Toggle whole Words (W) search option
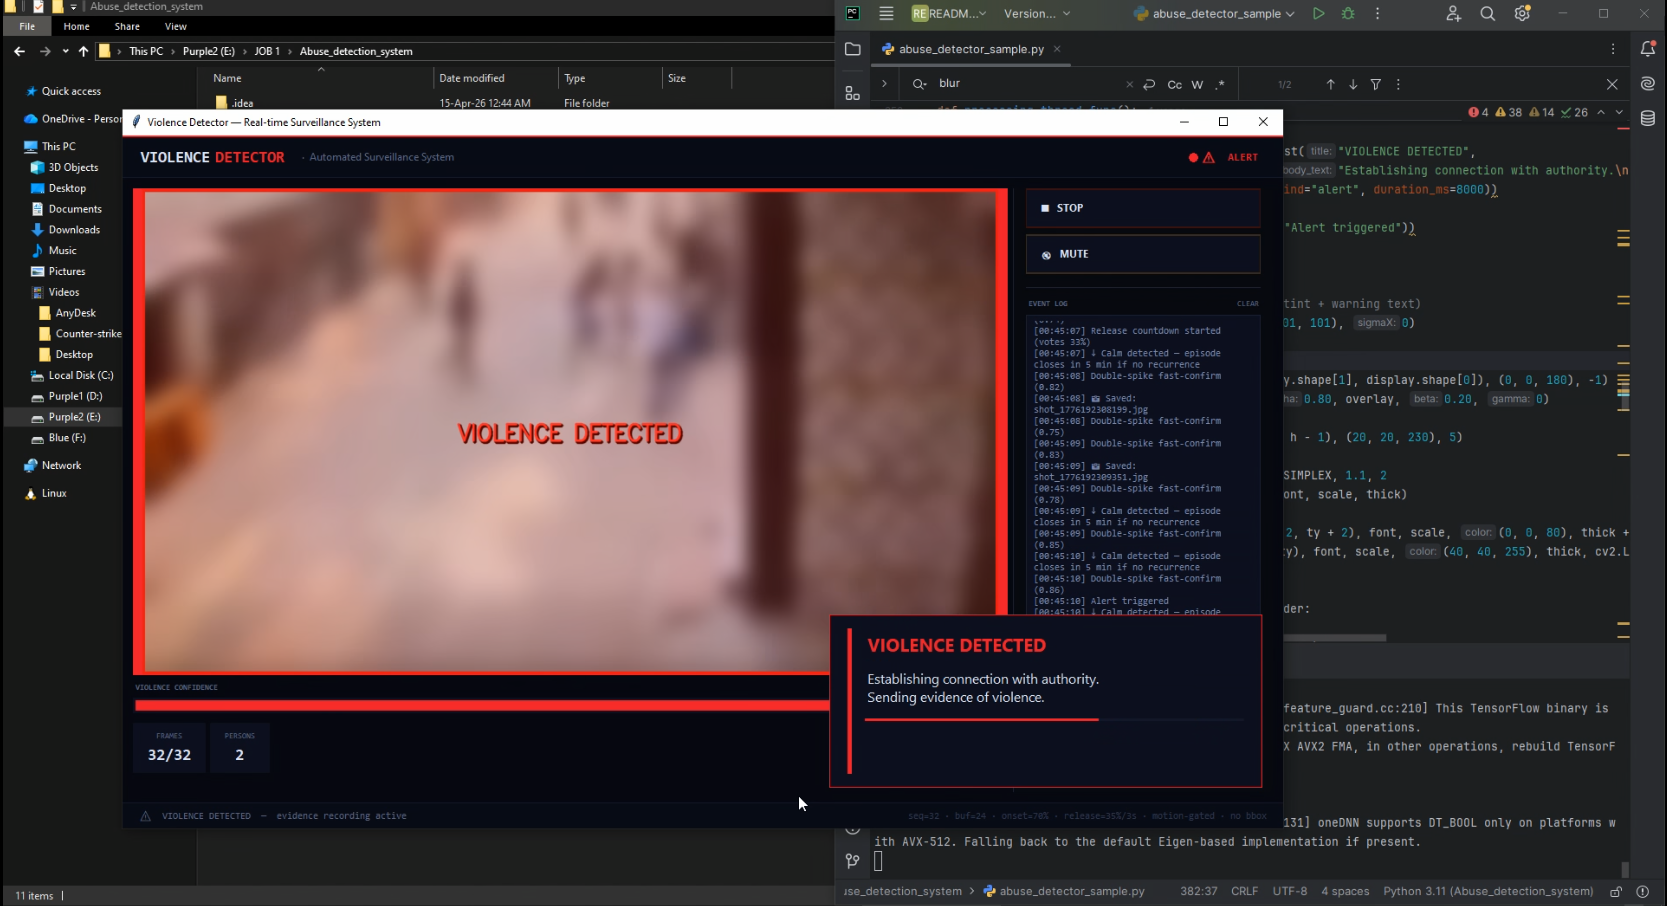 (x=1197, y=85)
